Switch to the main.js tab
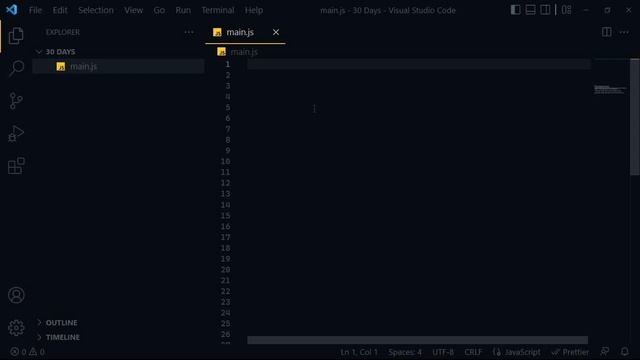The height and width of the screenshot is (360, 640). click(245, 32)
